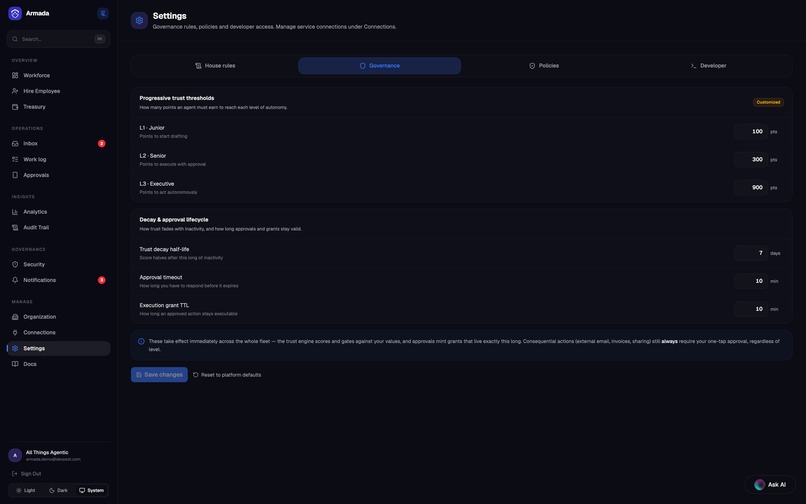Screen dimensions: 806x504
Task: Open the Audit Trail page
Action: click(59, 227)
